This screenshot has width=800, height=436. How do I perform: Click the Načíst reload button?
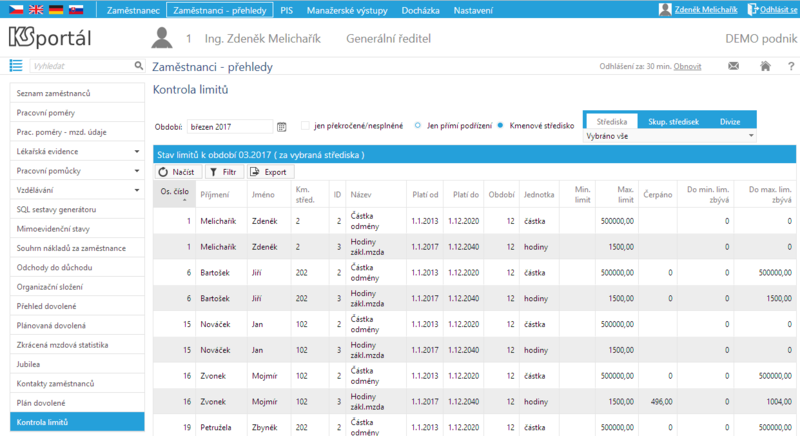pyautogui.click(x=178, y=172)
